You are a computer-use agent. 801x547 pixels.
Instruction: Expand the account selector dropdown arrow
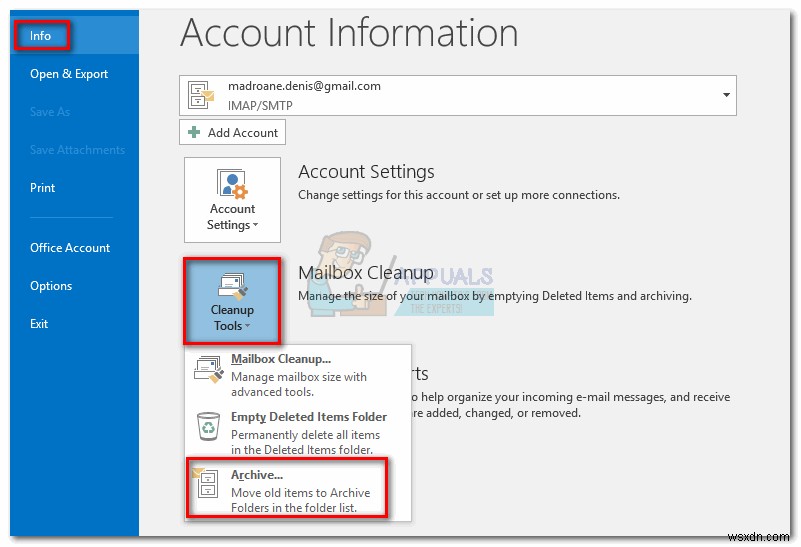click(726, 95)
